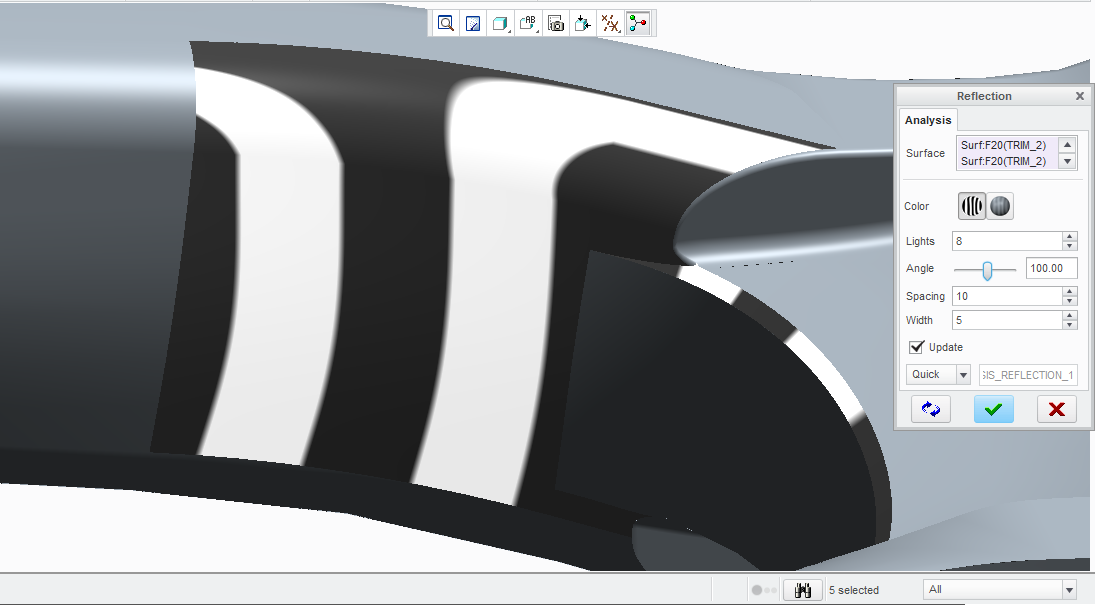Click the Spacing value field
The image size is (1095, 605).
(1007, 296)
